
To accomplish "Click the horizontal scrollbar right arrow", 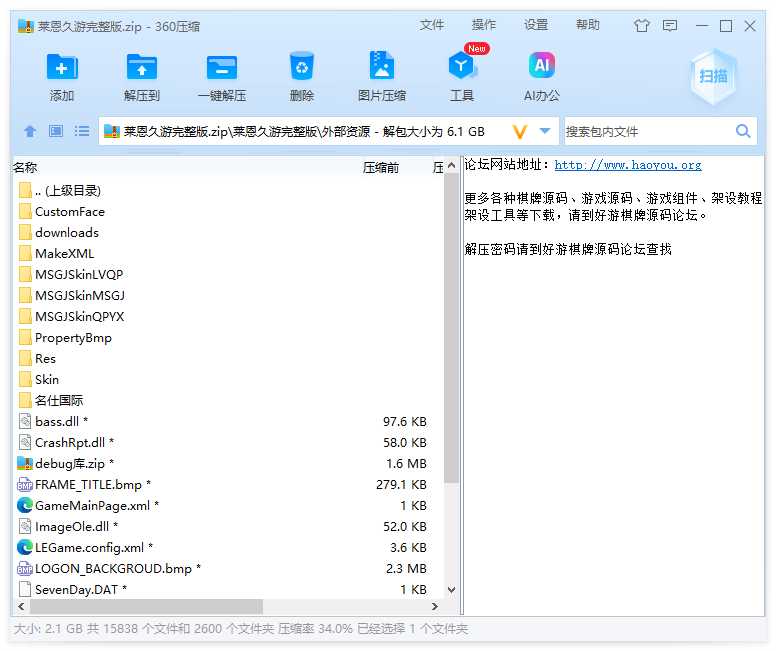I will coord(435,606).
